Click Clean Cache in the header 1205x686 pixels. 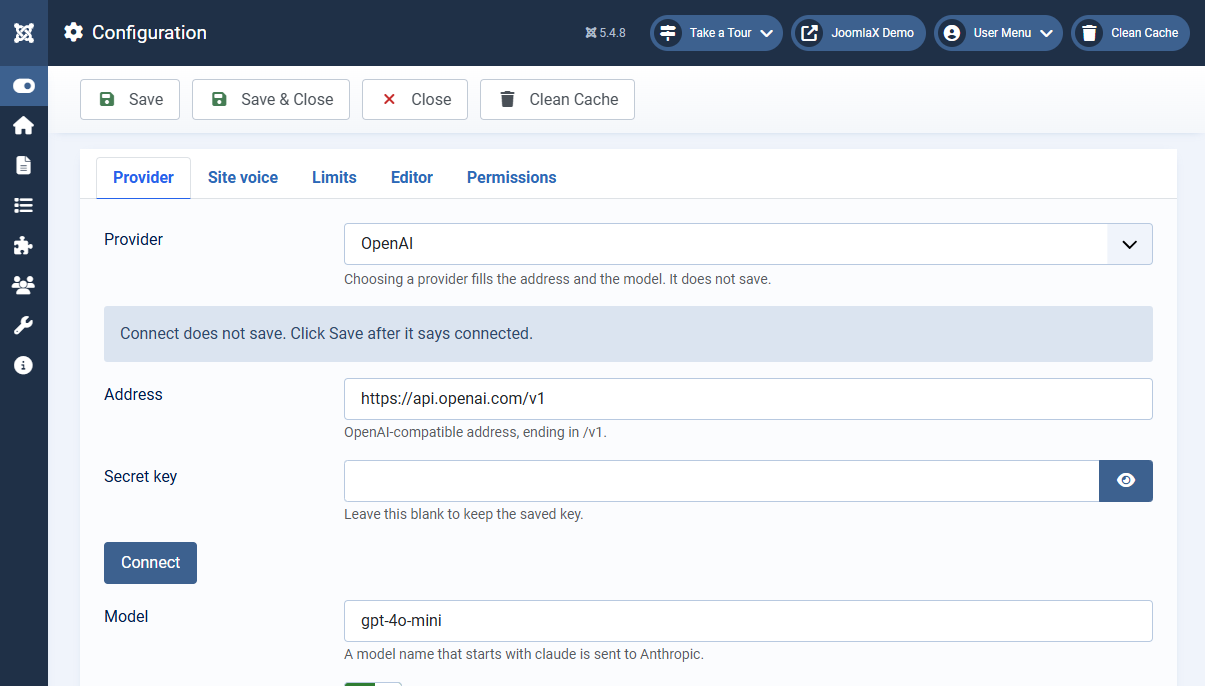click(x=1130, y=33)
